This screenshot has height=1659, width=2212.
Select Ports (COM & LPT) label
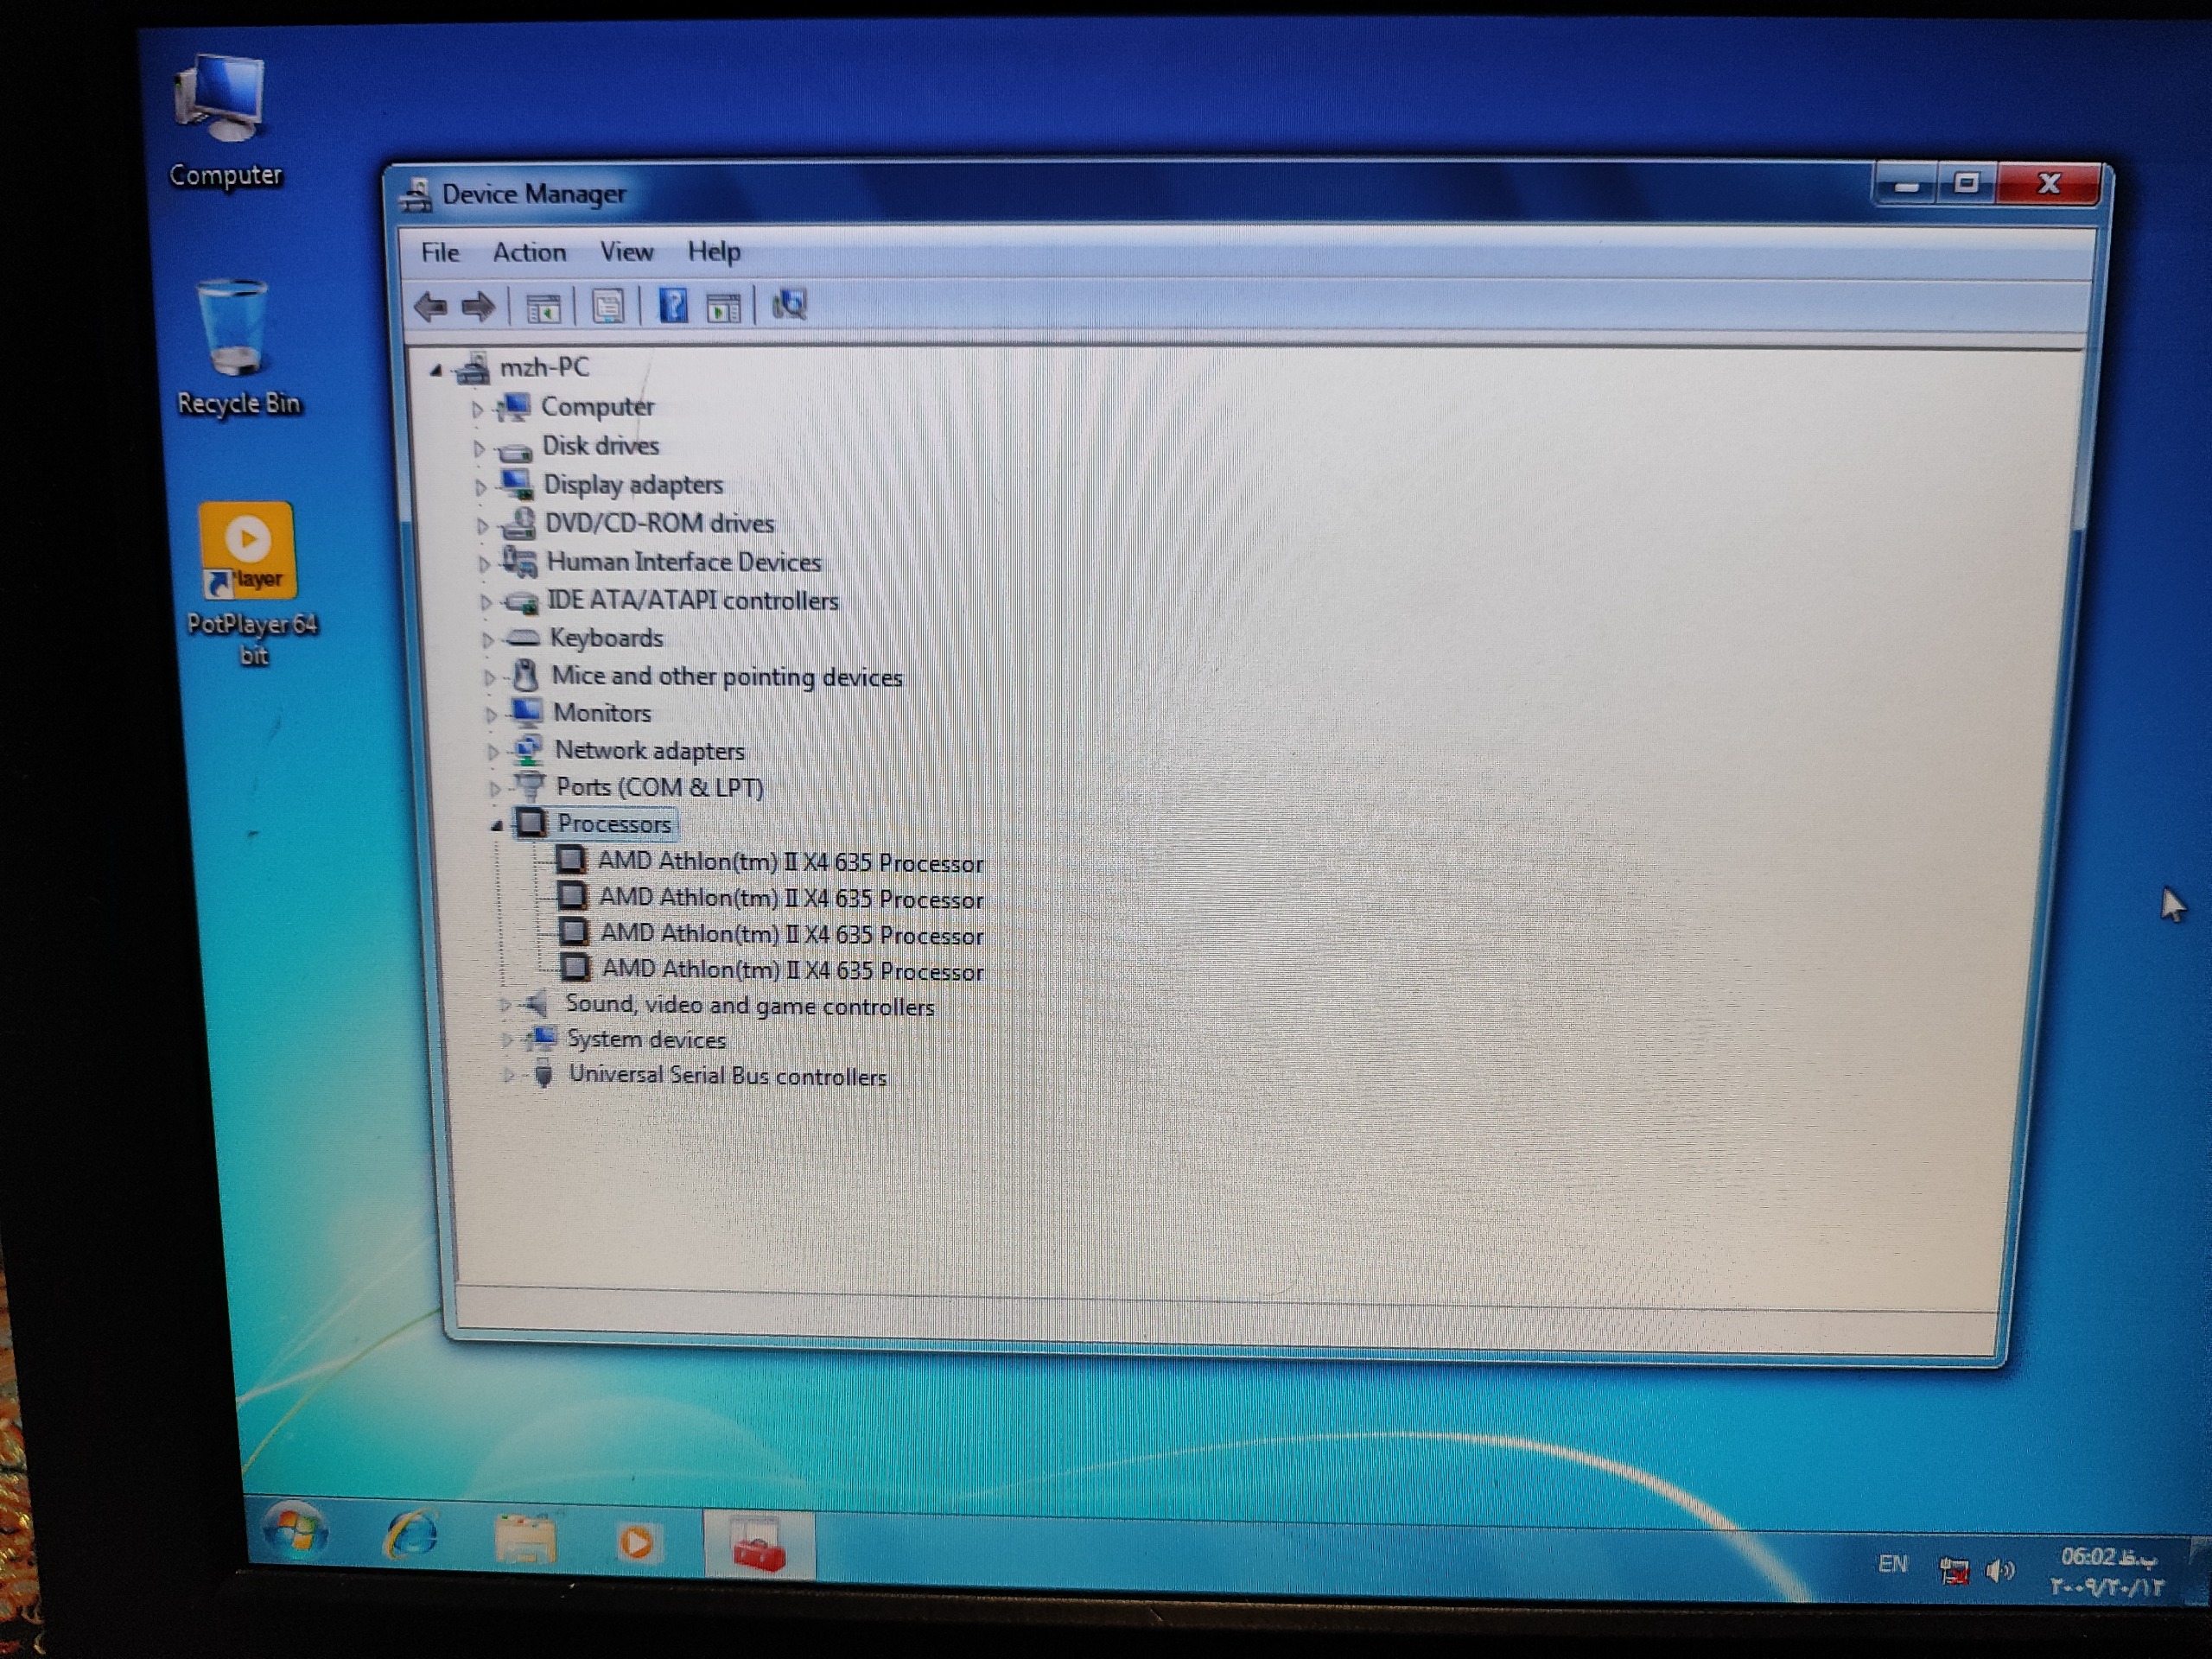point(660,788)
